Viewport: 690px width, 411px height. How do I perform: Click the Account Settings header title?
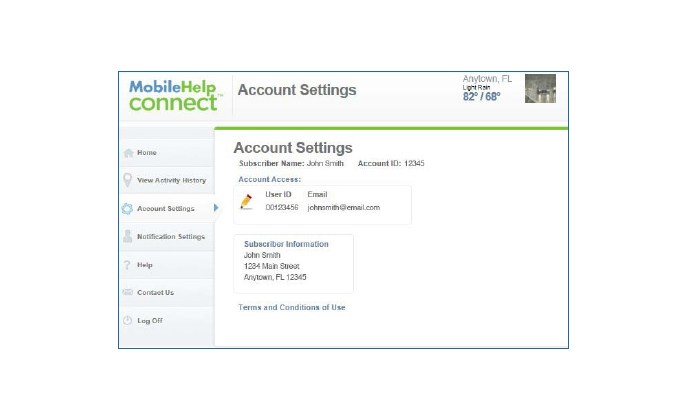click(297, 90)
